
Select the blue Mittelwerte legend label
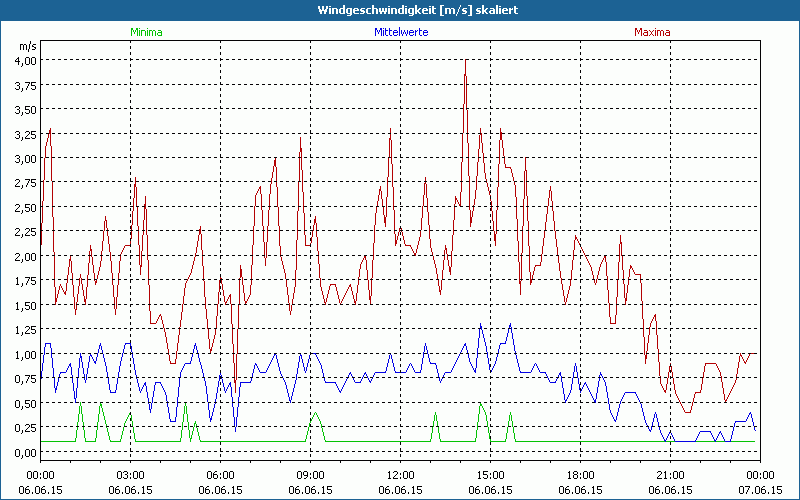point(400,32)
